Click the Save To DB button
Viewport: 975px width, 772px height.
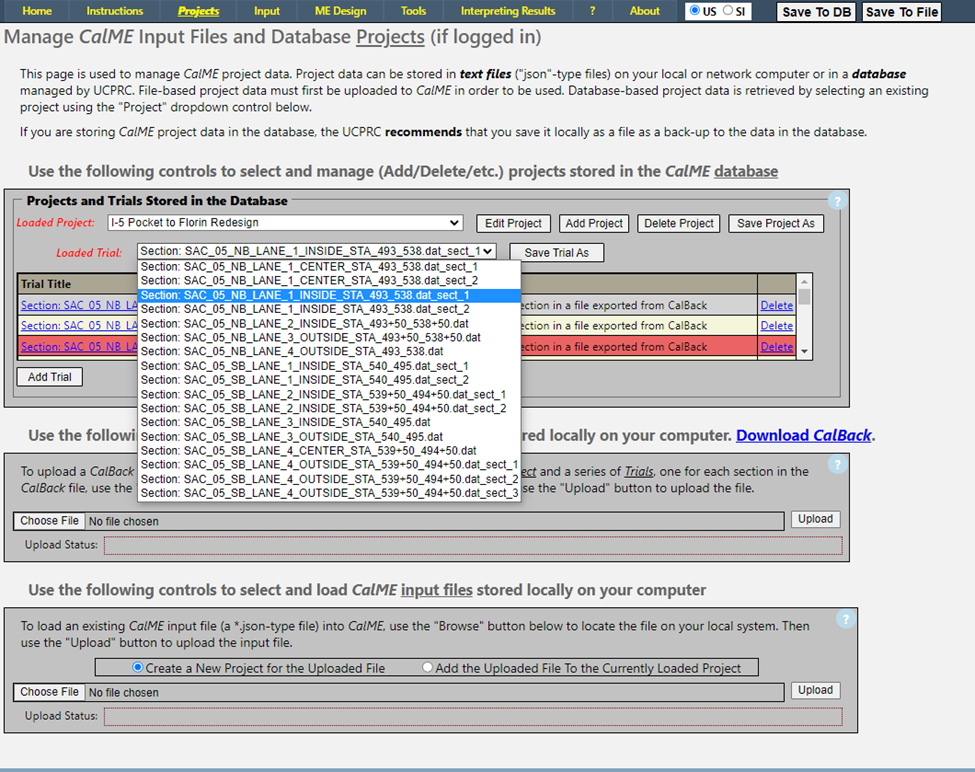tap(815, 12)
